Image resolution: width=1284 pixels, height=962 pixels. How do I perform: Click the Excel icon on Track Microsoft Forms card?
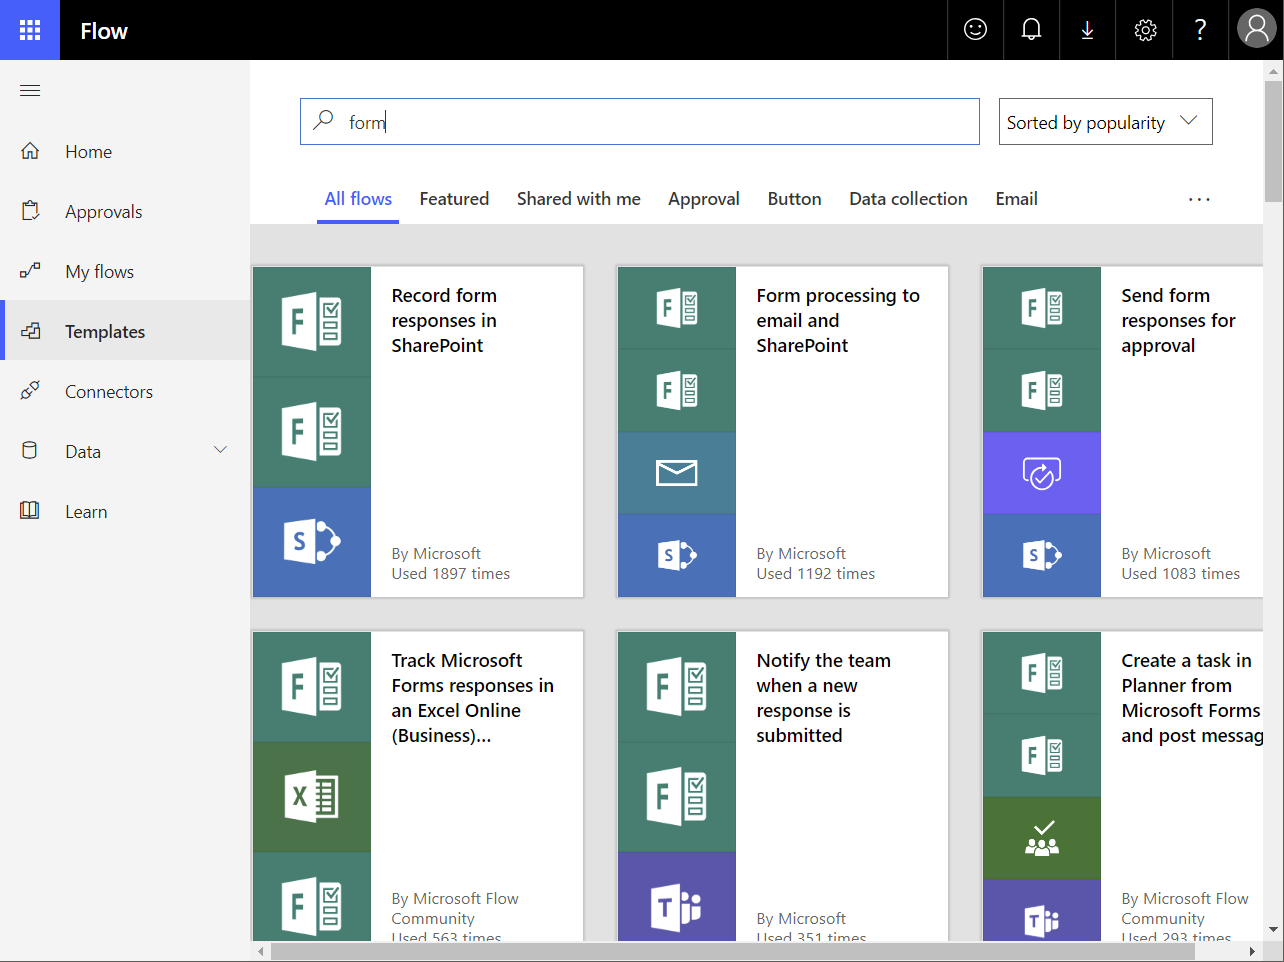[311, 796]
